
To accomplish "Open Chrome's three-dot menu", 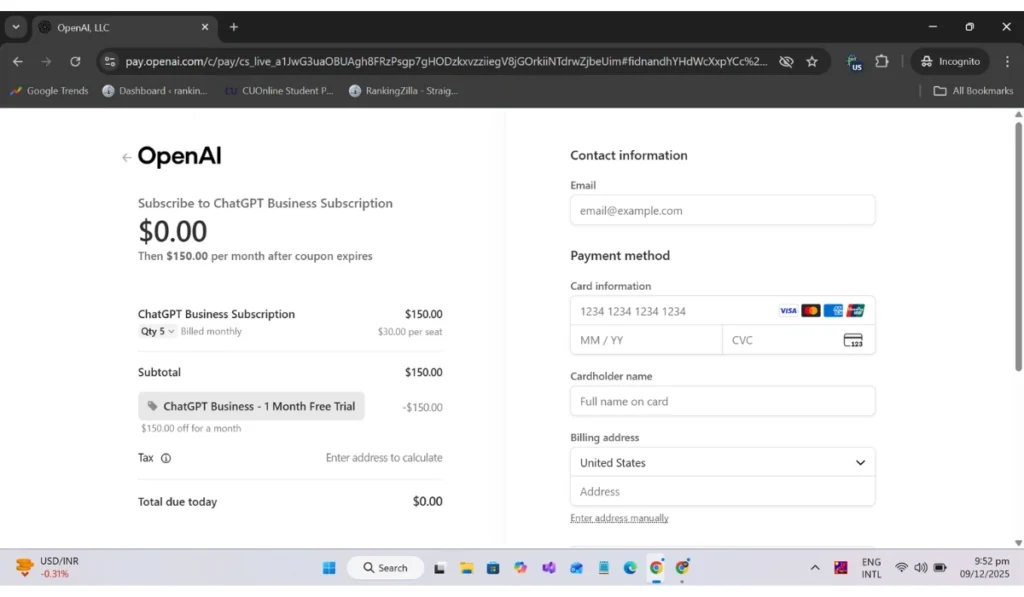I will (1008, 61).
